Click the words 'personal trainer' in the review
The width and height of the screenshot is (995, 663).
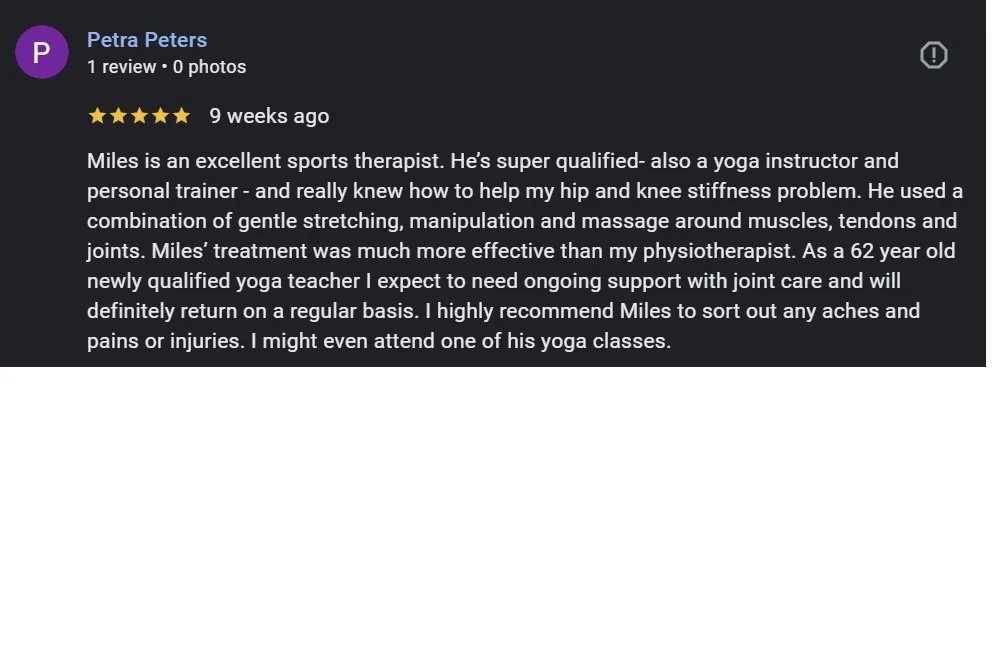point(162,191)
